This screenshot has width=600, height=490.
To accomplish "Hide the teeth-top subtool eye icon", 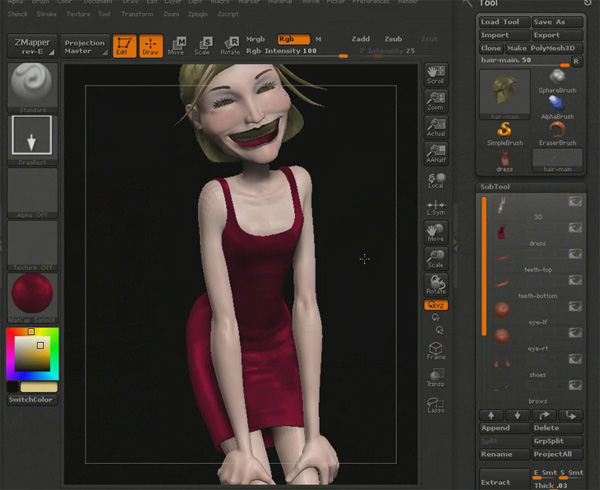I will point(575,254).
